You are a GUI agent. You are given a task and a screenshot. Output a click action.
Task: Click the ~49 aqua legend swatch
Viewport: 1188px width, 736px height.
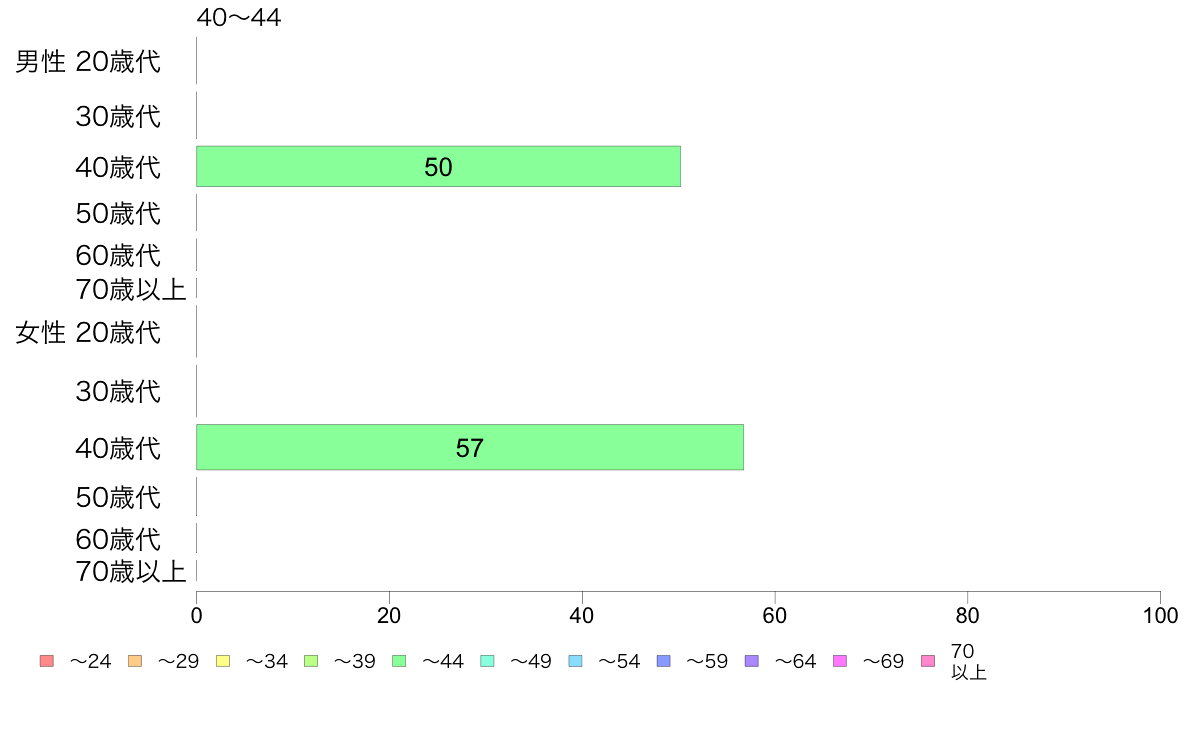tap(487, 661)
